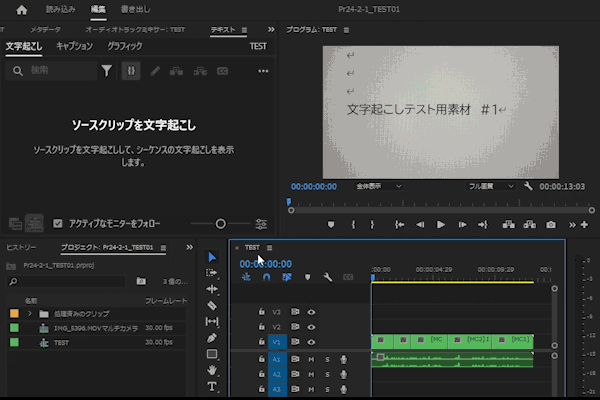Mute the A1 audio track

click(x=311, y=359)
